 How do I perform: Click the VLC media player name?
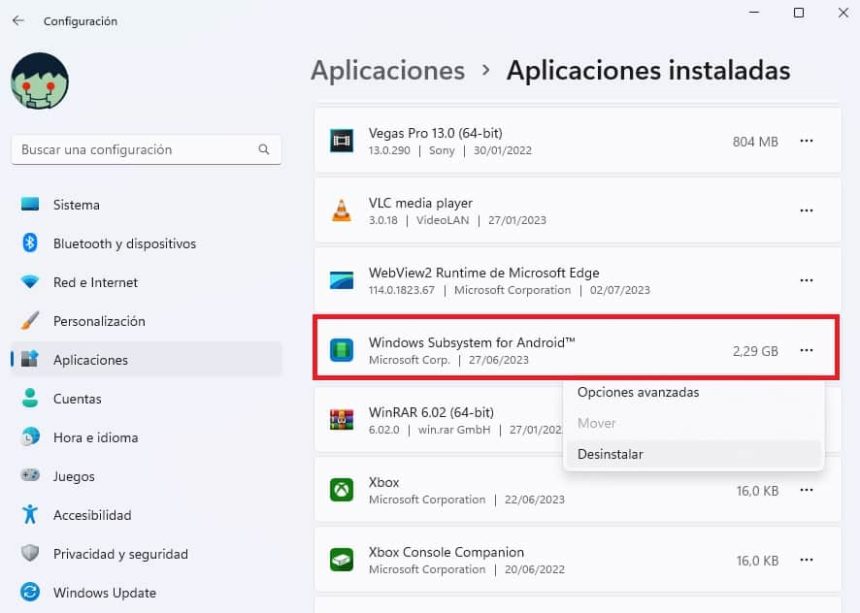[421, 203]
